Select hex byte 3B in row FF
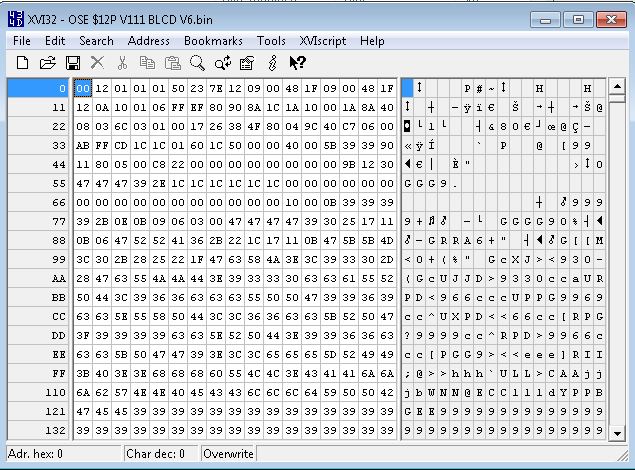The width and height of the screenshot is (635, 470). [x=83, y=373]
